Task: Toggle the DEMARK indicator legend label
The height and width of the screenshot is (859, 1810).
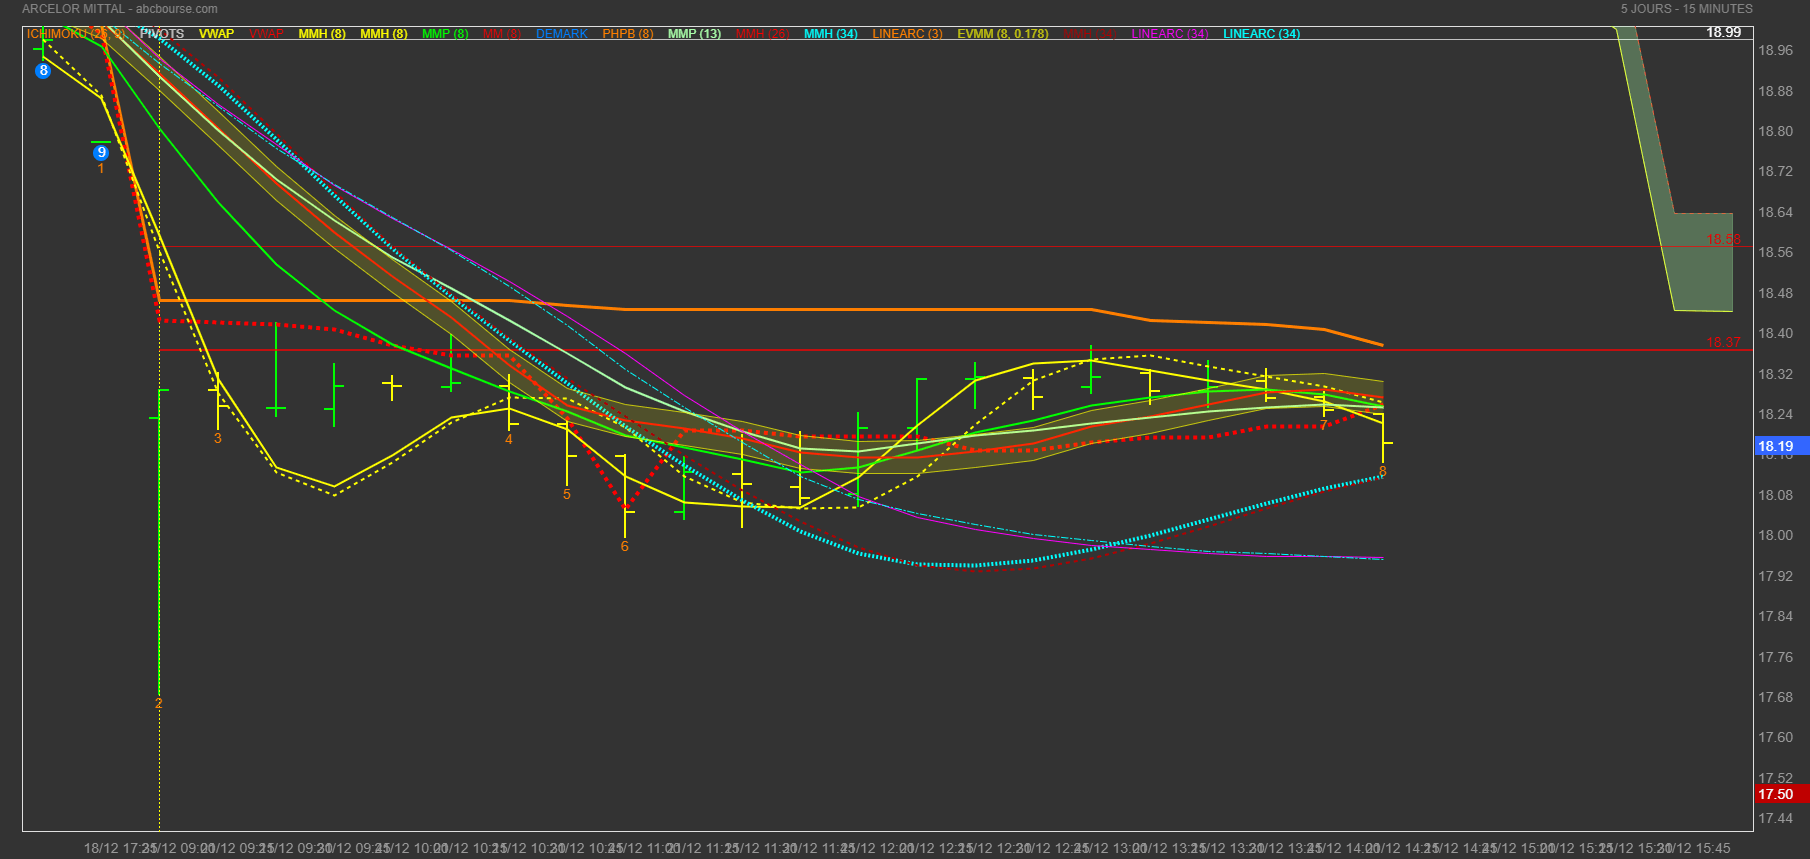Action: tap(562, 34)
